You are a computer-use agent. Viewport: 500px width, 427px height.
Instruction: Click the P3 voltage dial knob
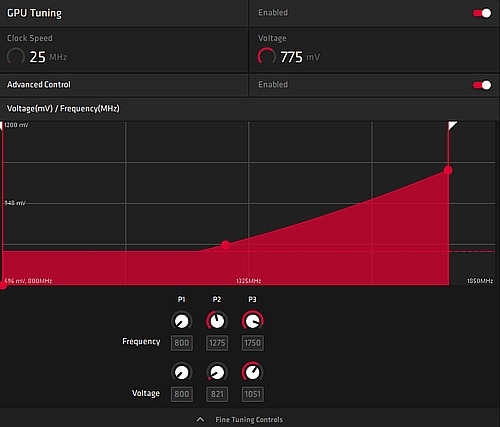click(x=253, y=372)
